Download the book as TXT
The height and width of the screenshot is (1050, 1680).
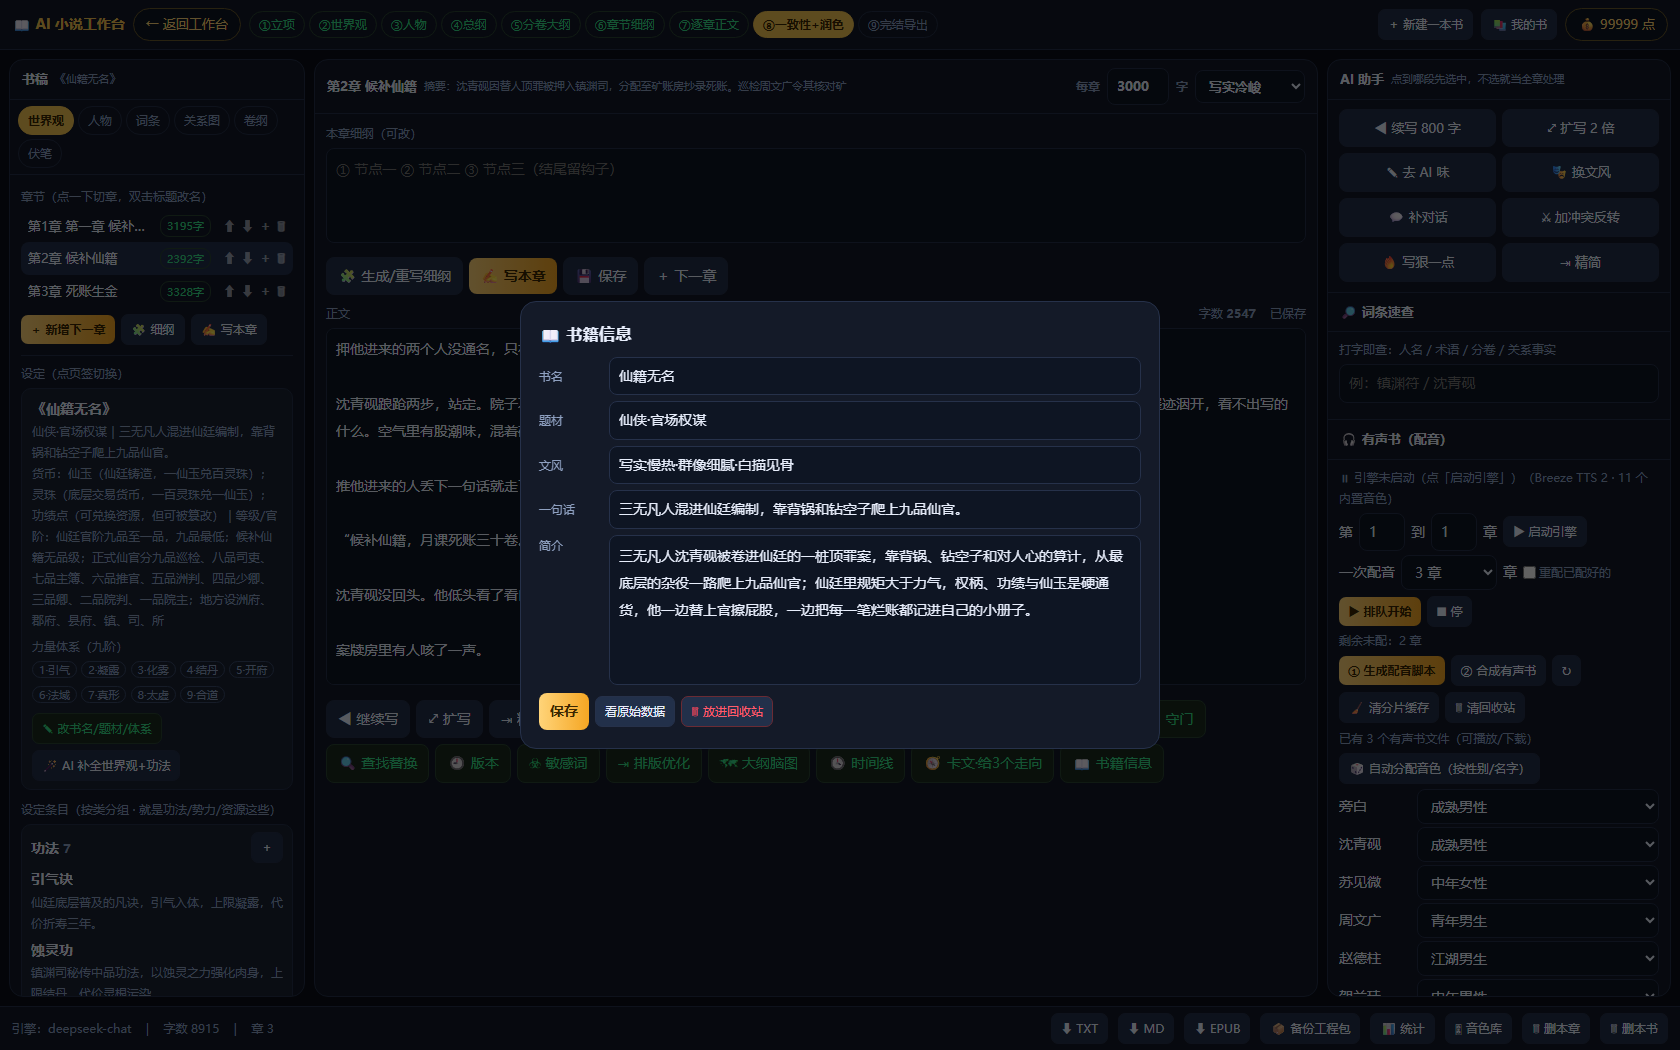(1079, 1028)
